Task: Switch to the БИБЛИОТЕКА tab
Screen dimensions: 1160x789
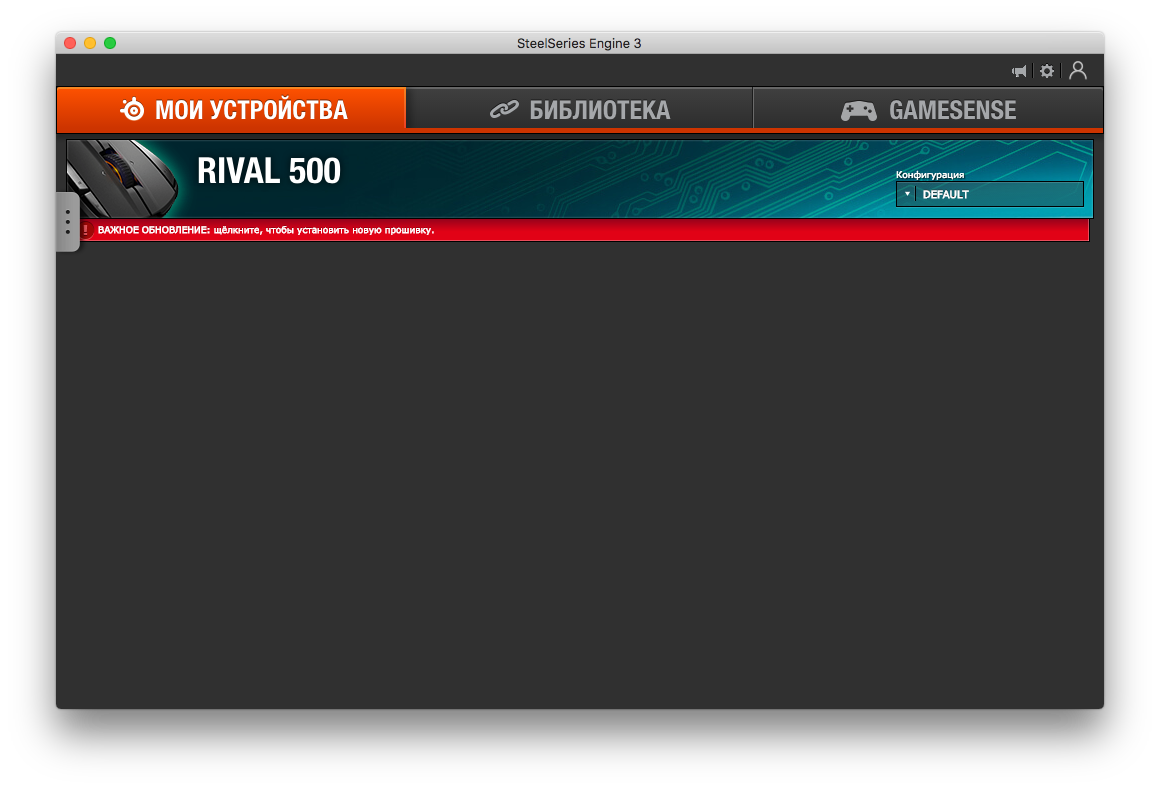Action: [579, 109]
